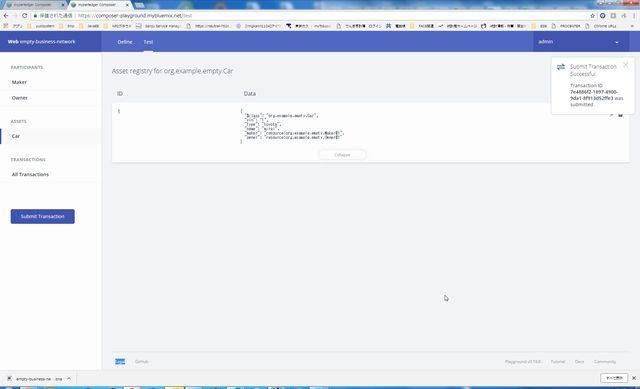
Task: Open a new browser tab
Action: pos(140,5)
